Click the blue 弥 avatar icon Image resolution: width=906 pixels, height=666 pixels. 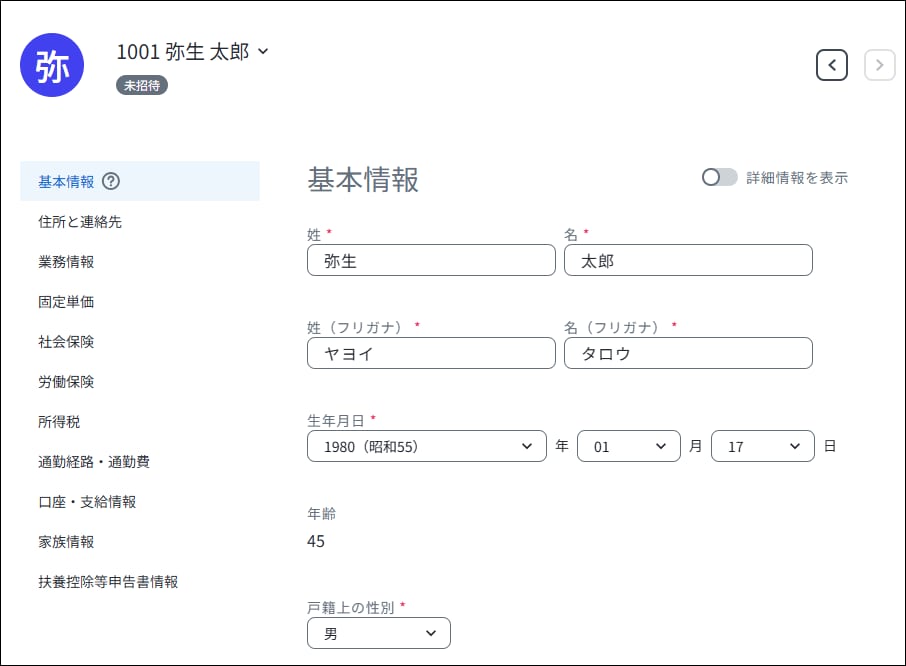coord(52,65)
